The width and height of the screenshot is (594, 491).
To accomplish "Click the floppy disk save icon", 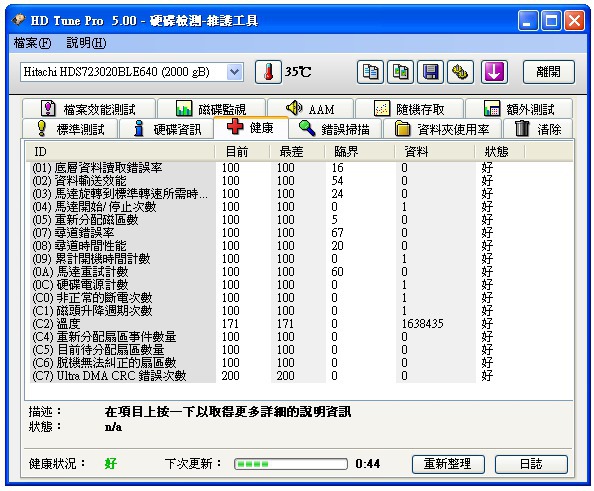I will 430,72.
